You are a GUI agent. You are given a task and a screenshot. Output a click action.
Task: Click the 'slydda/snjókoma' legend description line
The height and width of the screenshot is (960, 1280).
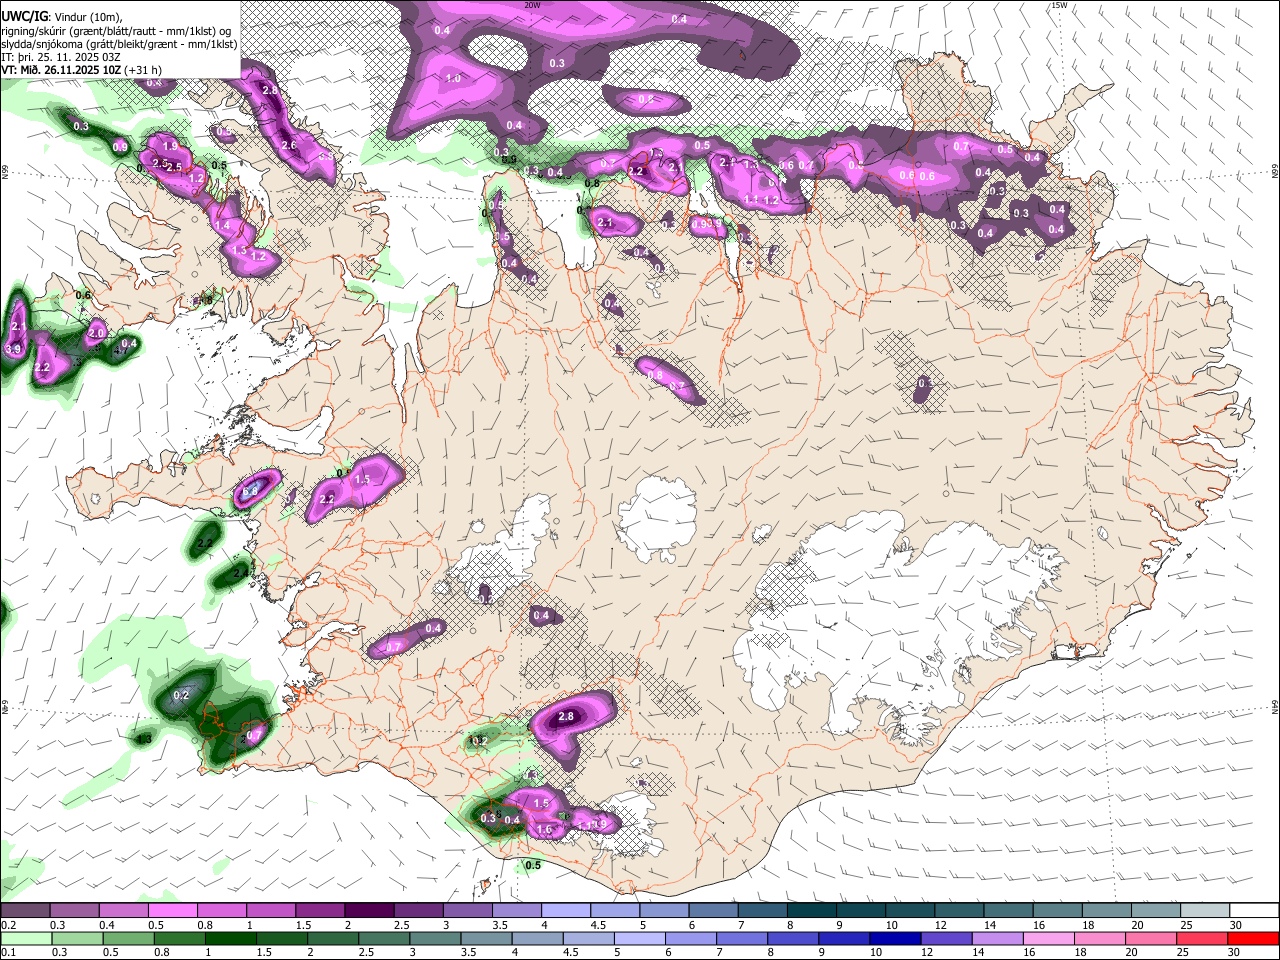pos(119,44)
